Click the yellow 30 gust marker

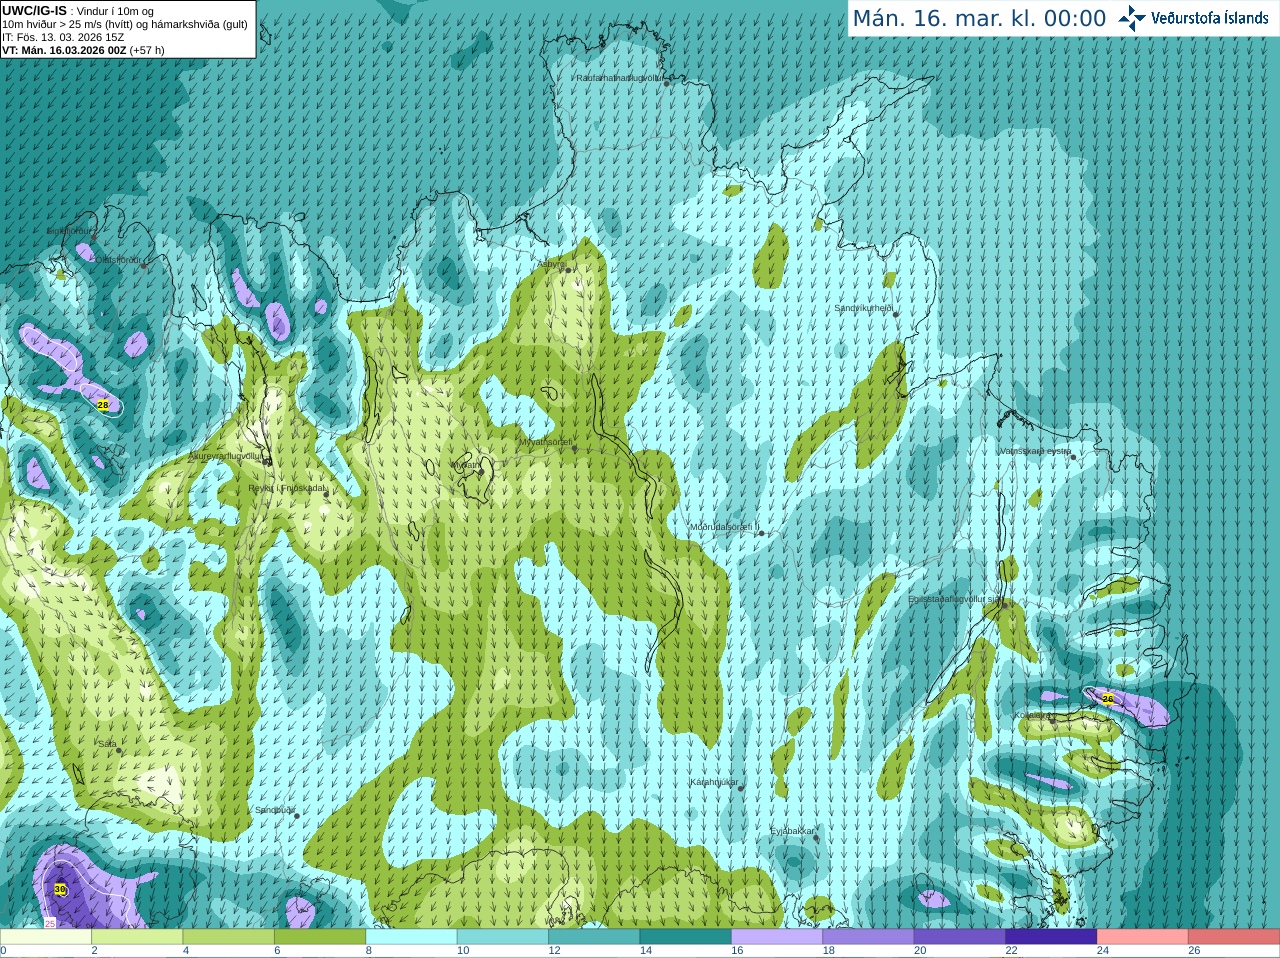click(x=60, y=889)
